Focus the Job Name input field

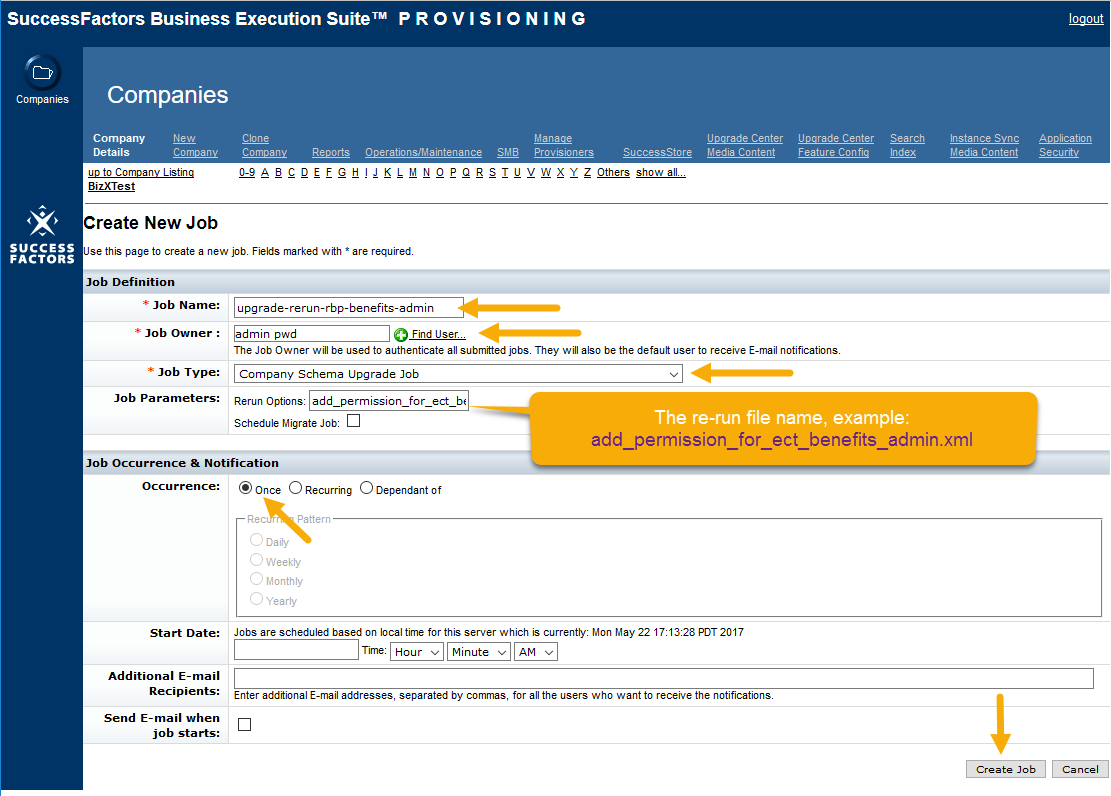point(349,308)
